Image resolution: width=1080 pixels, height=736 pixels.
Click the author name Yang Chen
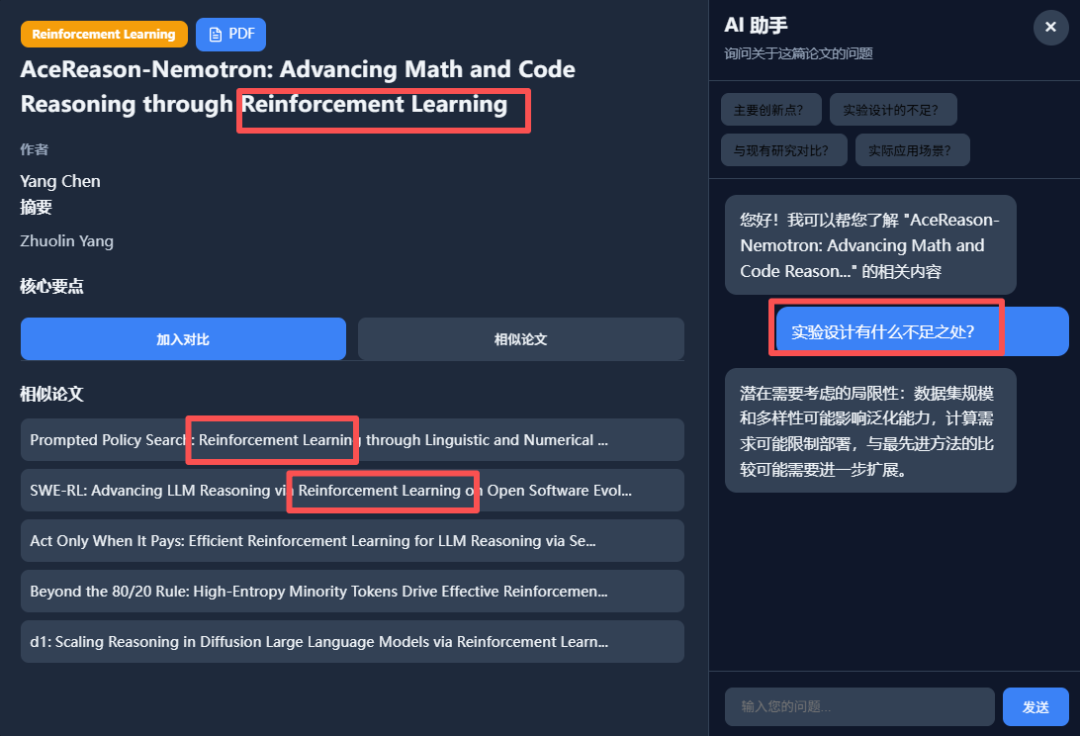61,181
